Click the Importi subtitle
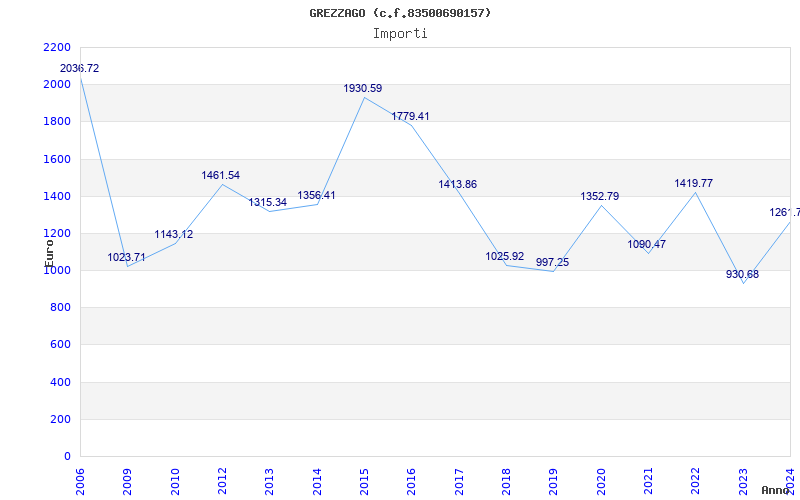The image size is (800, 500). [x=400, y=34]
